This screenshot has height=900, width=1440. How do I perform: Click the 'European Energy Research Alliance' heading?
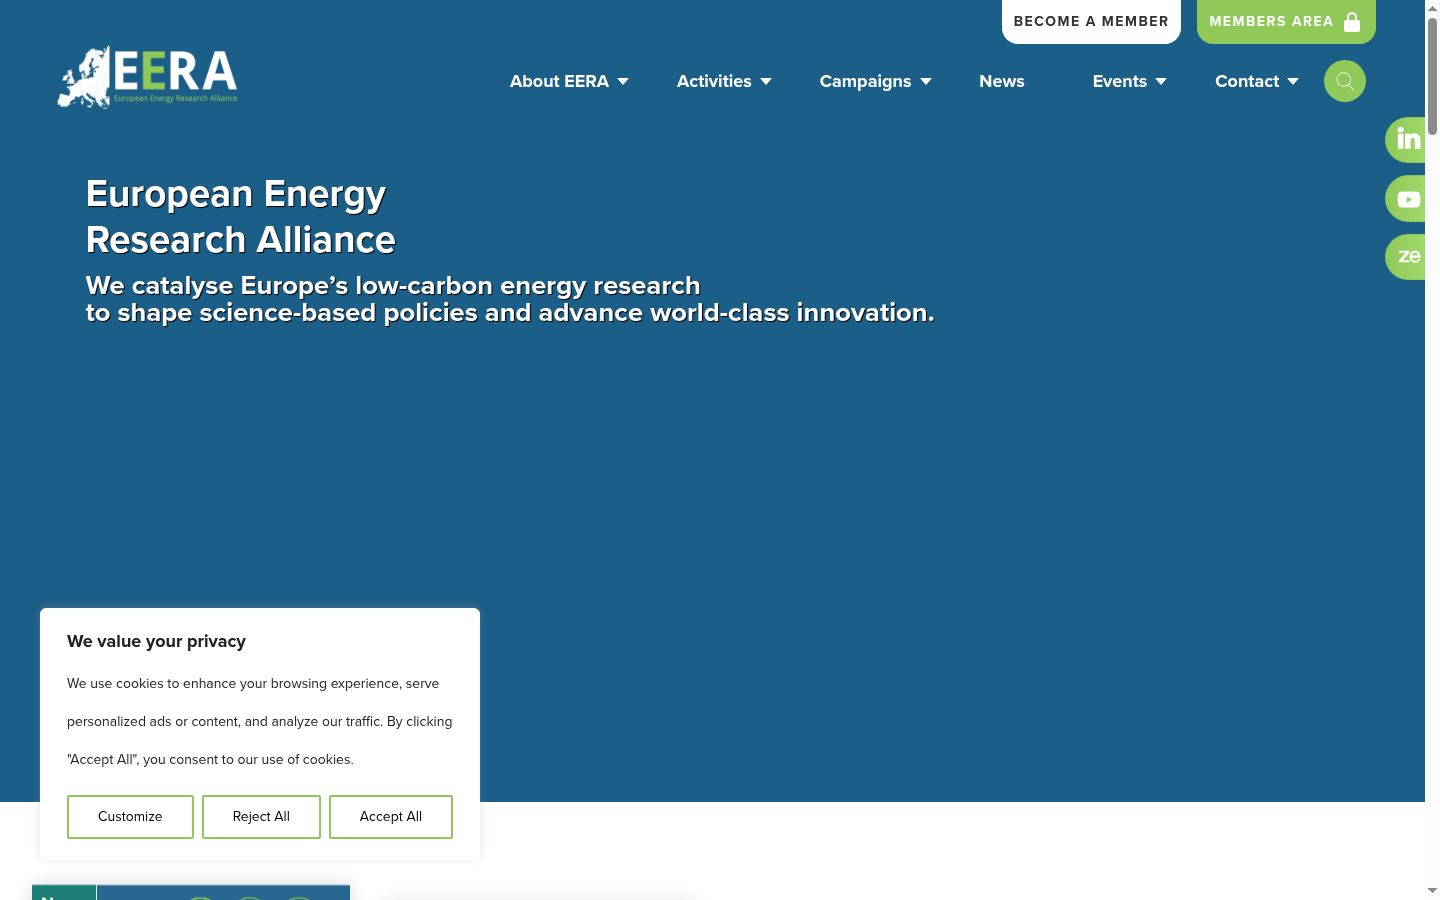pos(241,216)
